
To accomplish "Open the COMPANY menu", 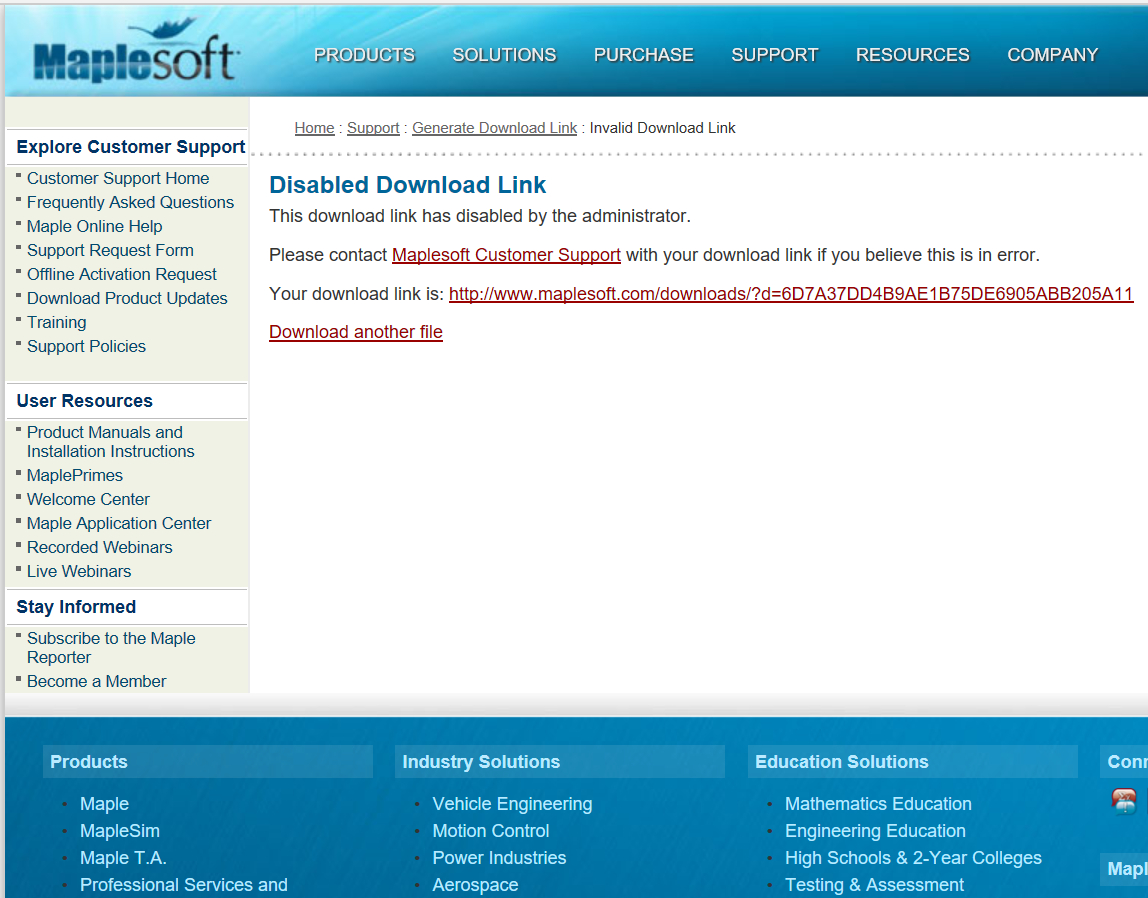I will click(1052, 55).
